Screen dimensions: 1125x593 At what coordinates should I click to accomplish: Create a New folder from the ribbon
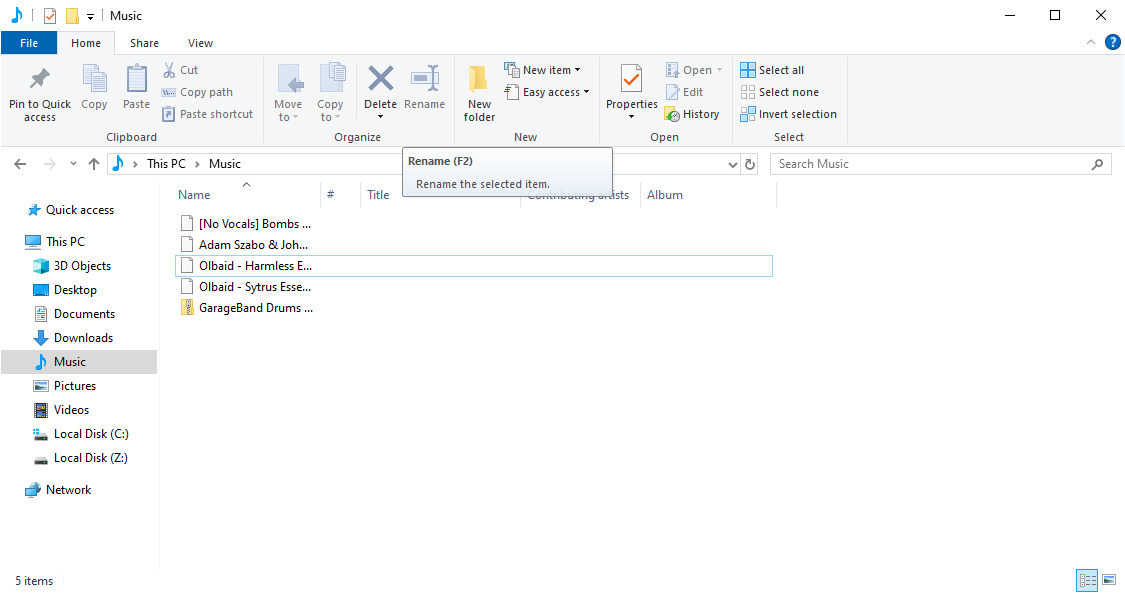479,92
